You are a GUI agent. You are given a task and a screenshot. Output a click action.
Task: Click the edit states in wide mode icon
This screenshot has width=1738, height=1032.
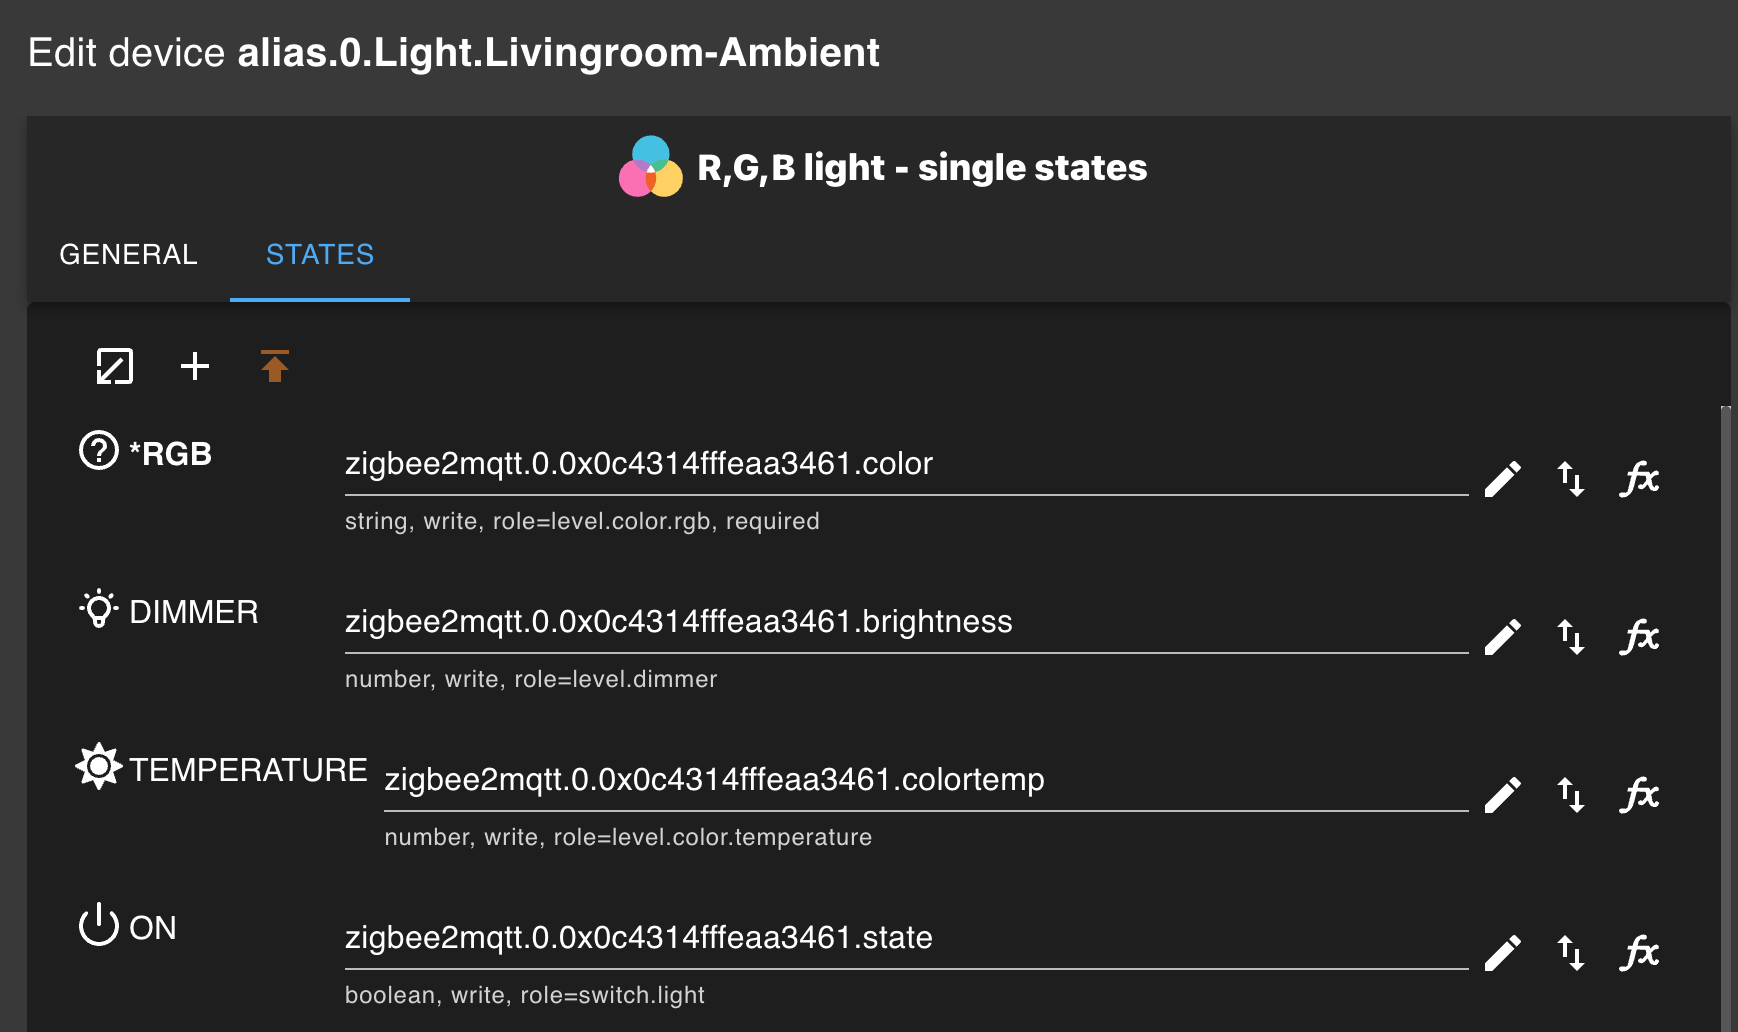tap(115, 366)
